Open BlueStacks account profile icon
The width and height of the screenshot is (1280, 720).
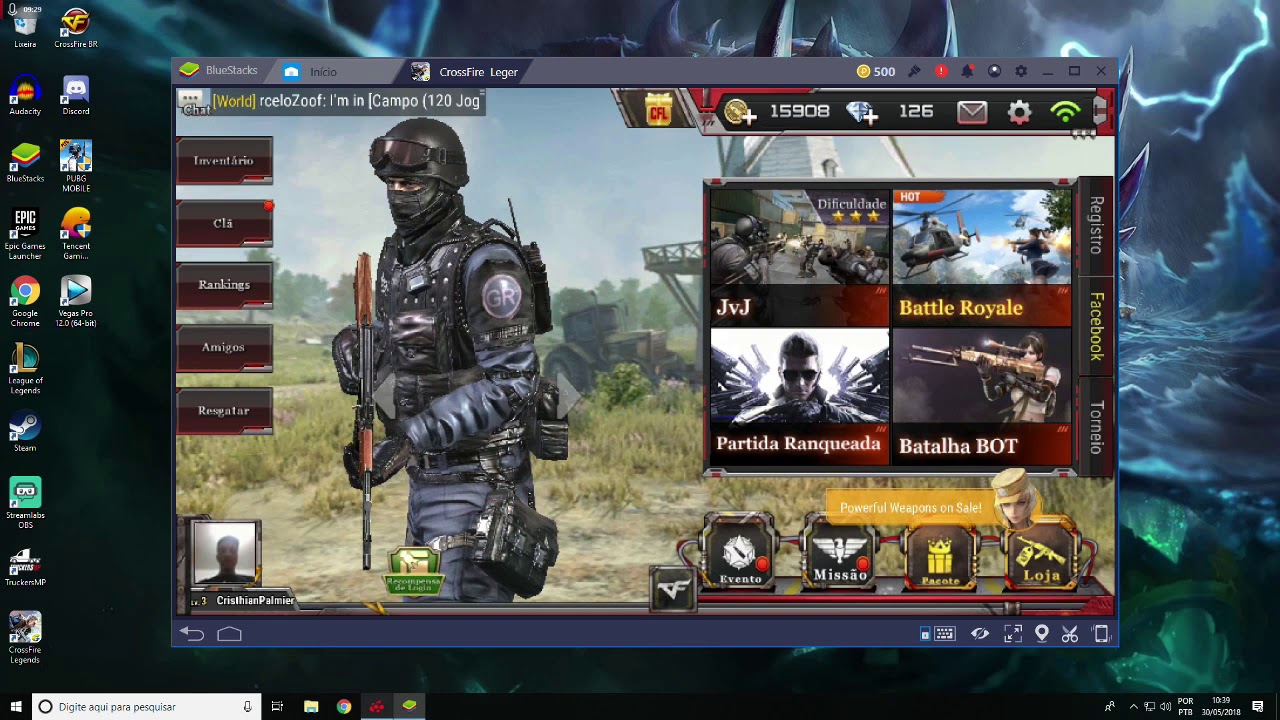click(x=994, y=71)
